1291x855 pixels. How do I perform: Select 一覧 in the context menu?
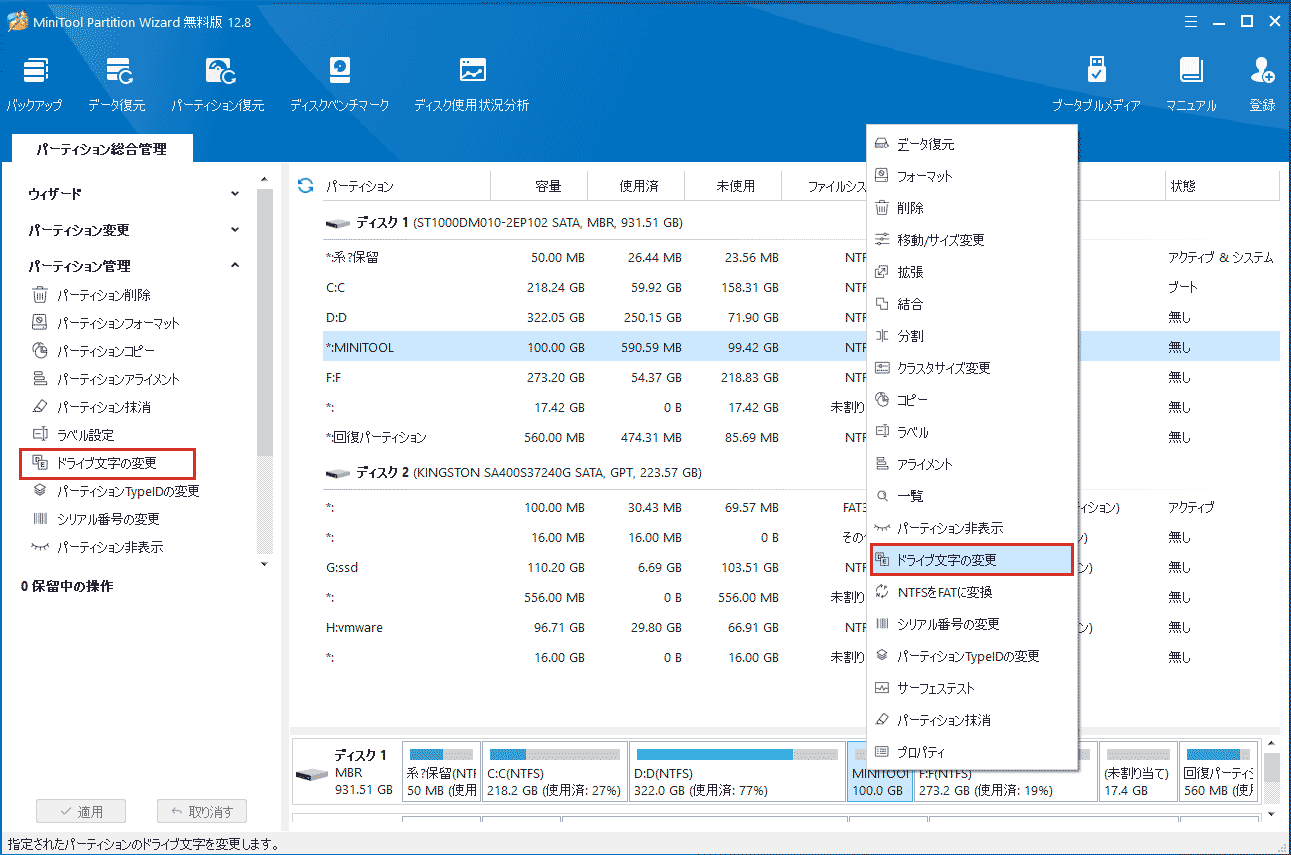click(972, 496)
